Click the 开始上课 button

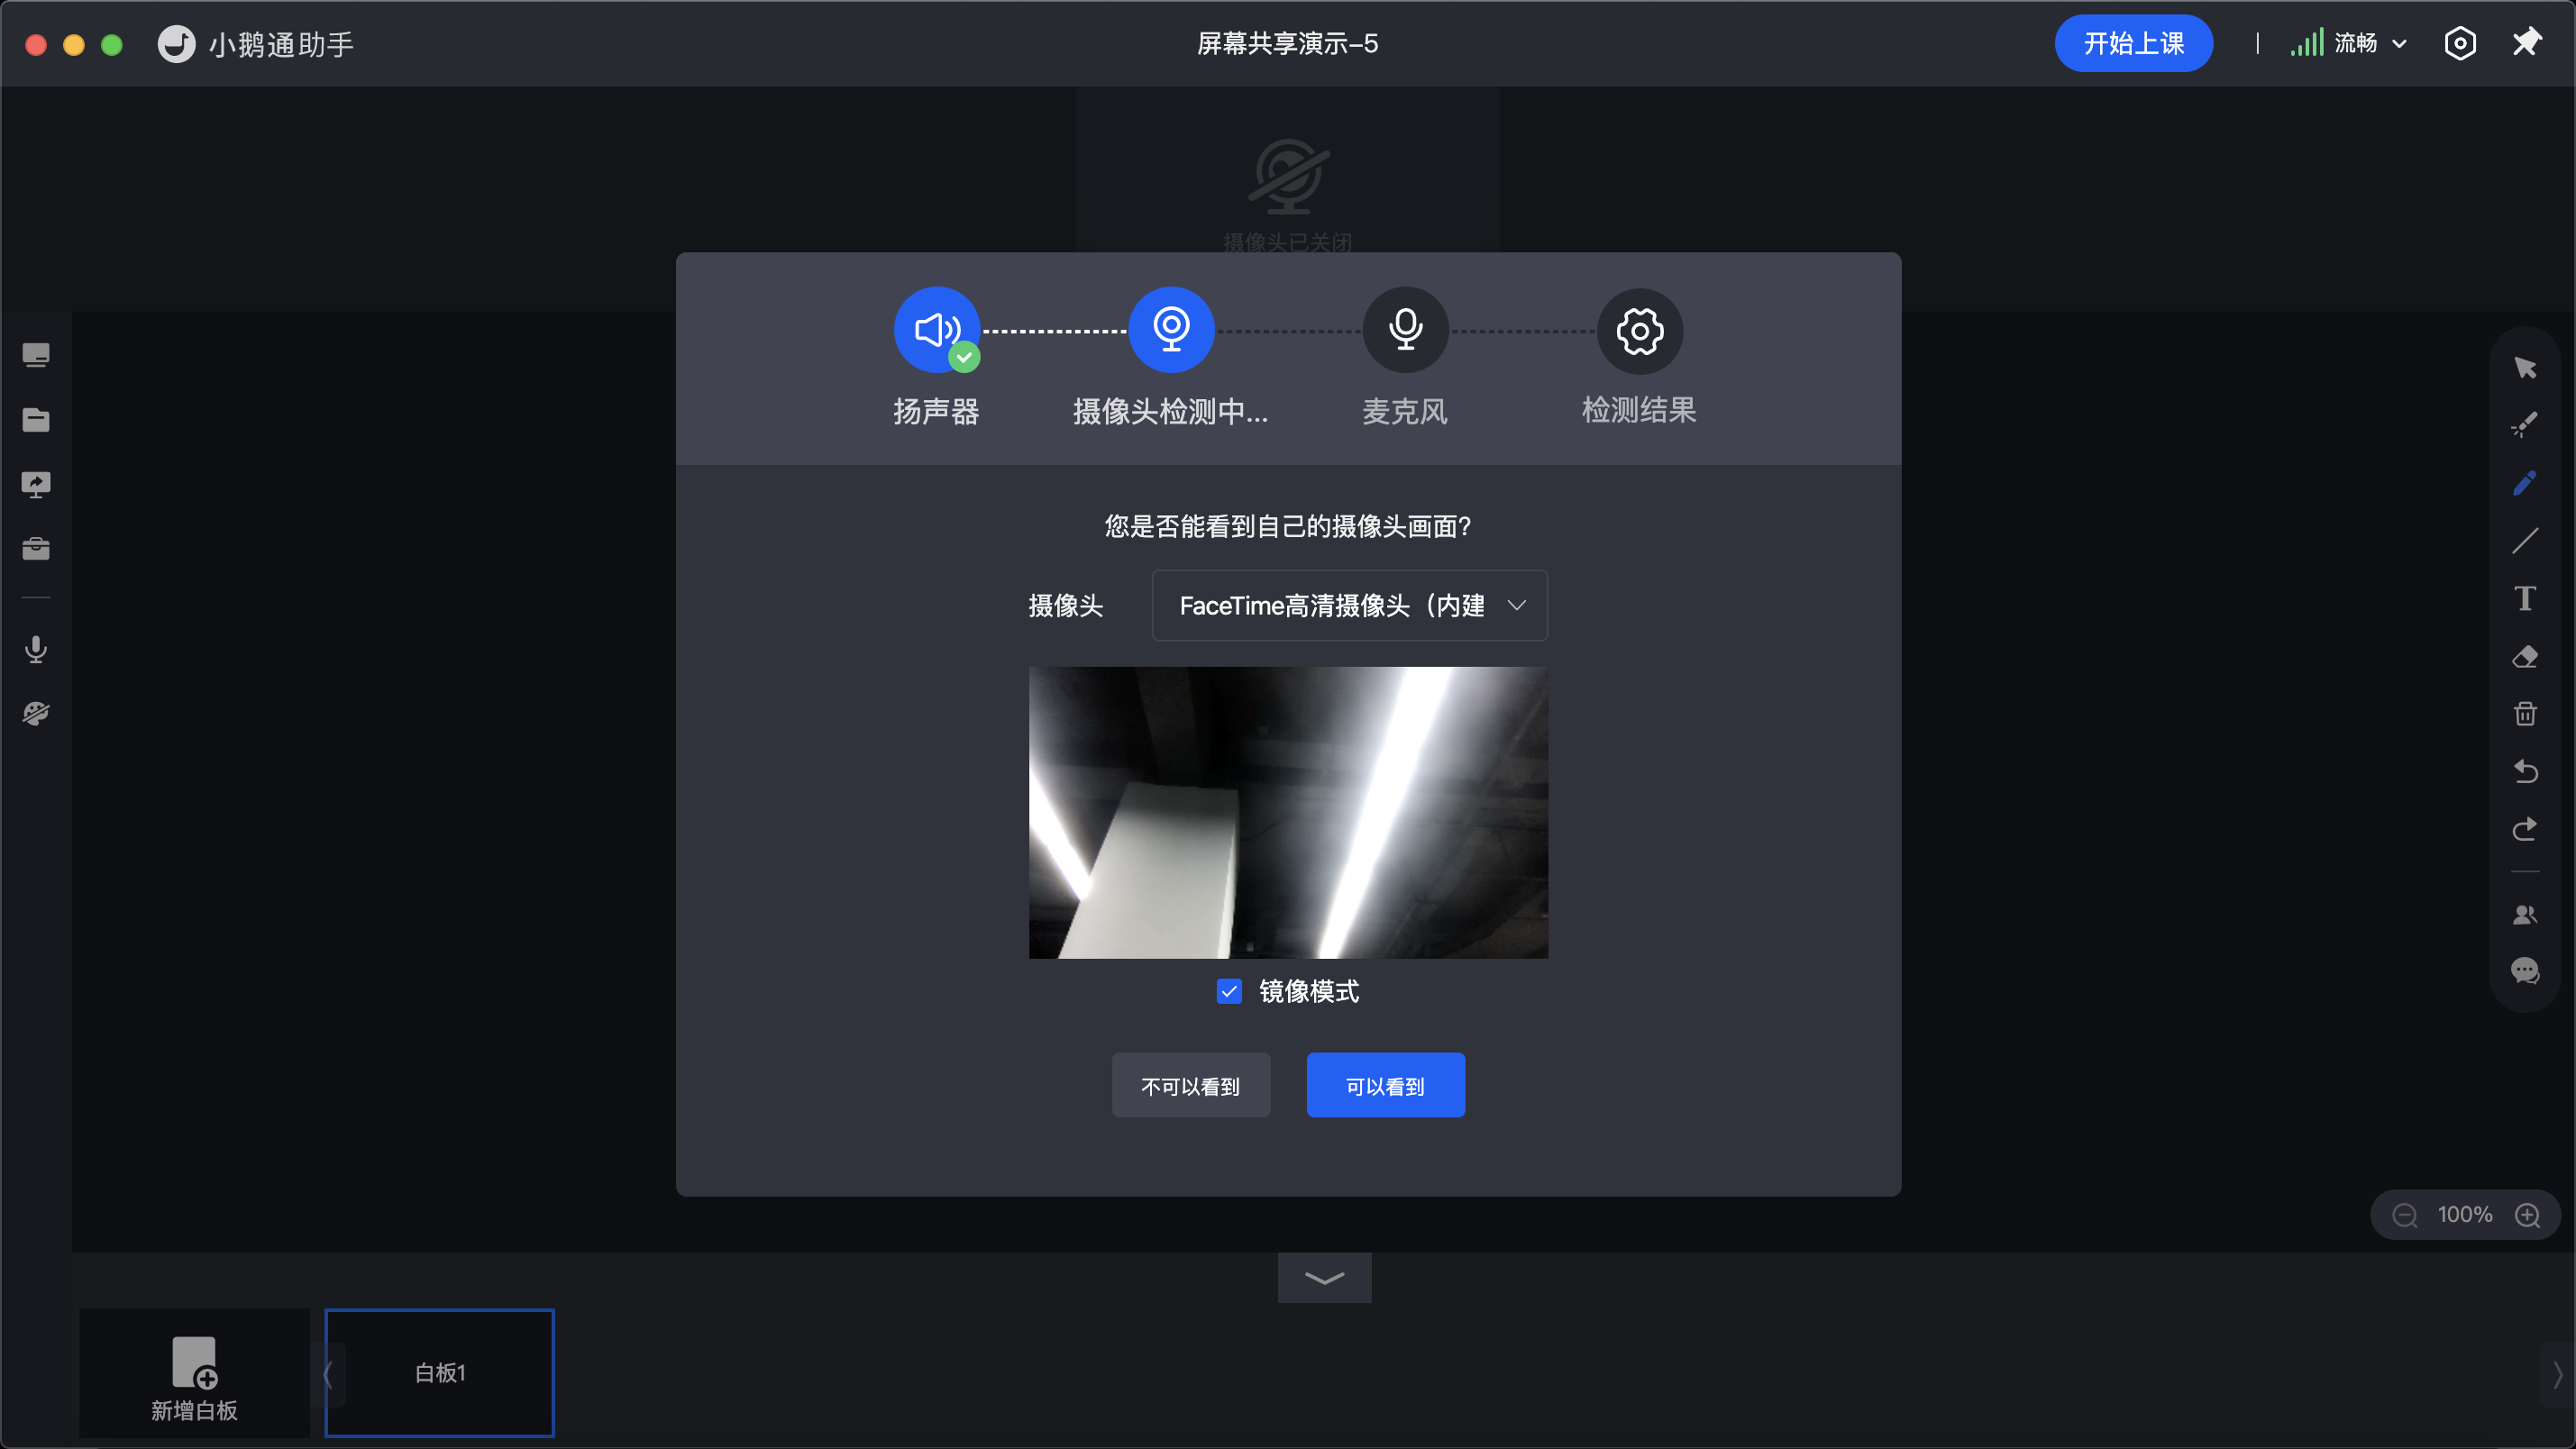tap(2133, 44)
